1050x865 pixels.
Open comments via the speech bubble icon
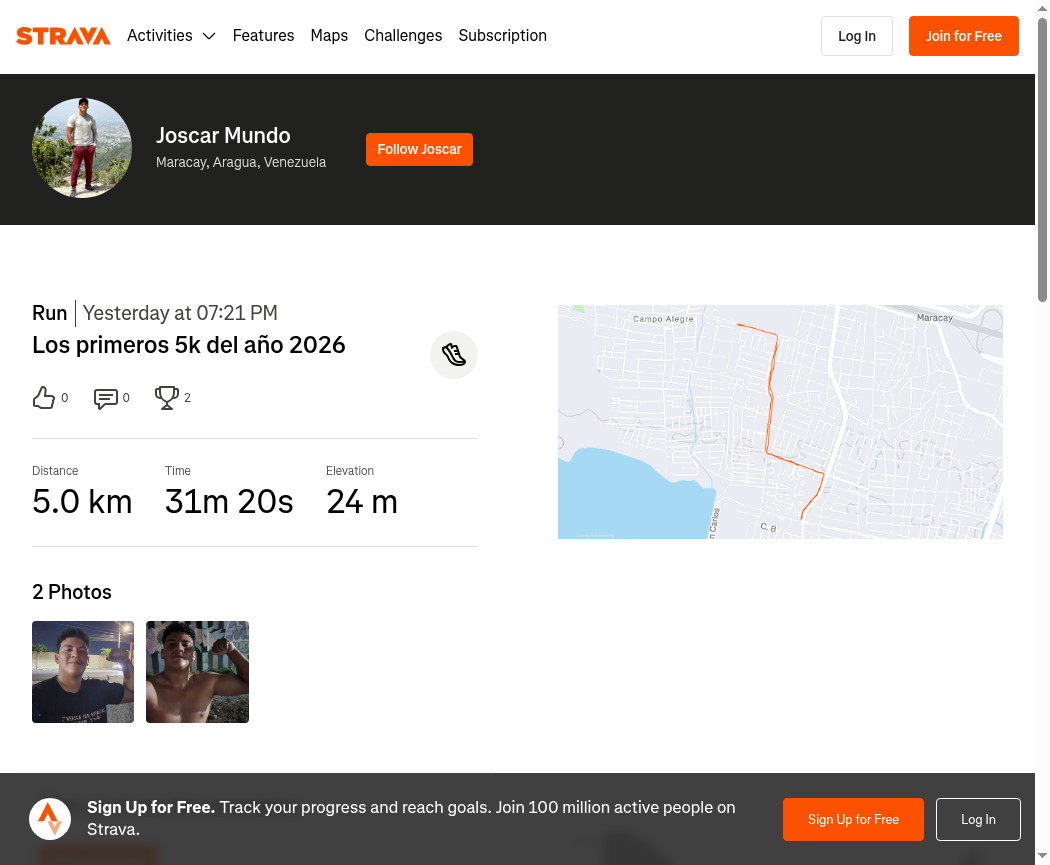[106, 398]
